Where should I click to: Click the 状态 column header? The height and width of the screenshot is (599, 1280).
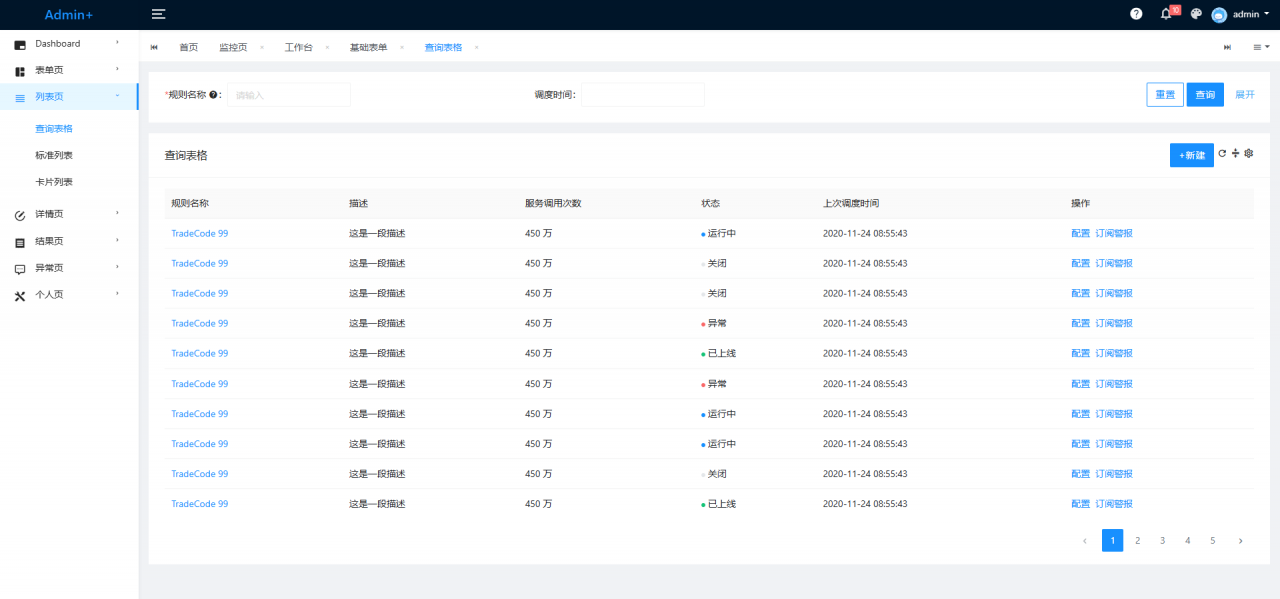pos(710,204)
